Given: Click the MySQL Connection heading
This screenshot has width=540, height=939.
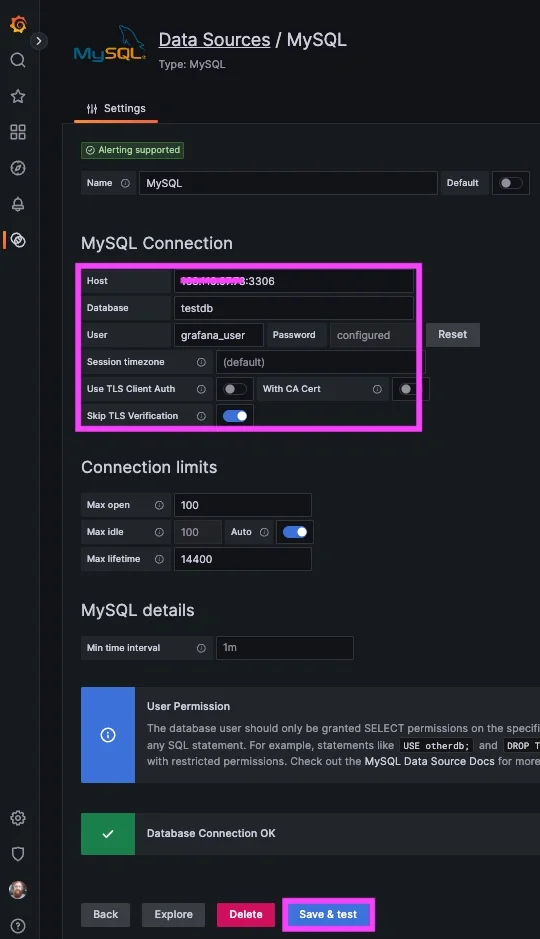Looking at the screenshot, I should tap(157, 243).
